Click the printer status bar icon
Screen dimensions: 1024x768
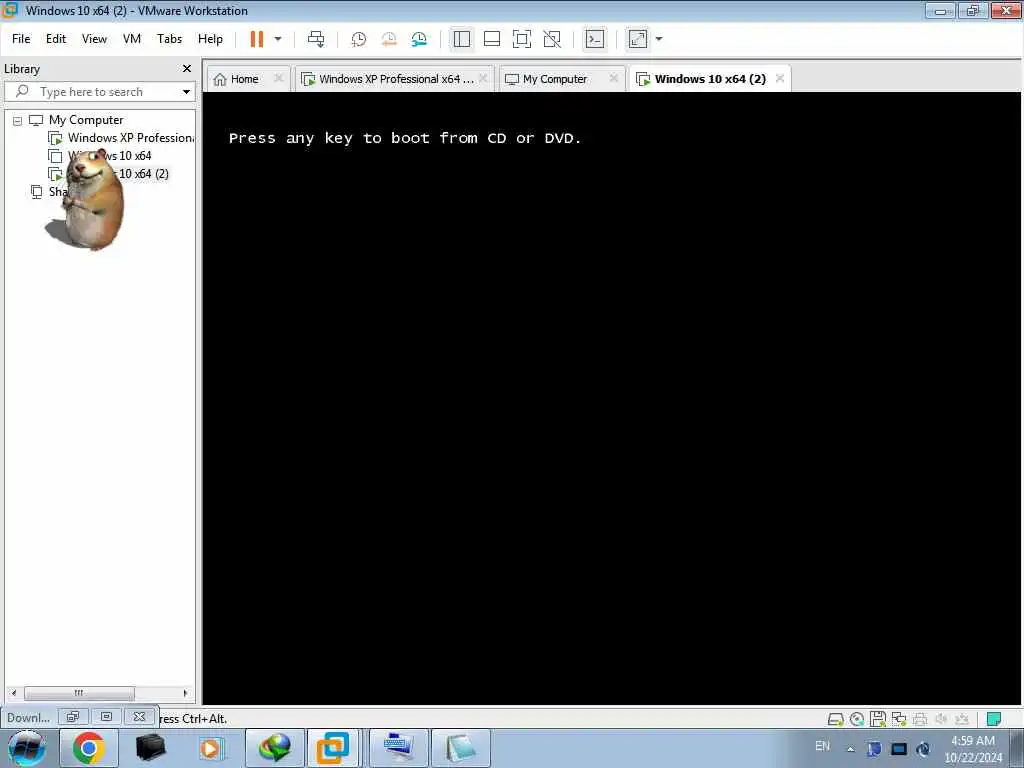coord(920,719)
